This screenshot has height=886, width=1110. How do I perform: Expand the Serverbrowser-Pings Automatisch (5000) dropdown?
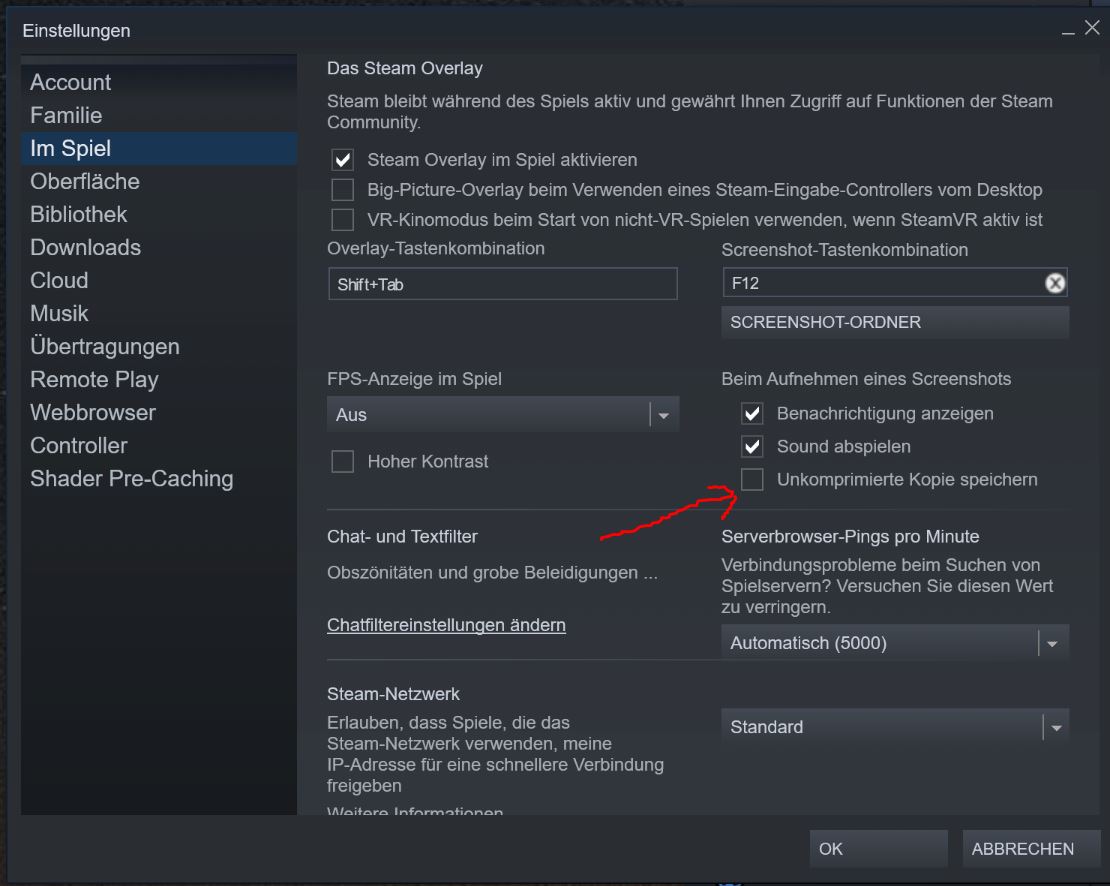pos(895,644)
